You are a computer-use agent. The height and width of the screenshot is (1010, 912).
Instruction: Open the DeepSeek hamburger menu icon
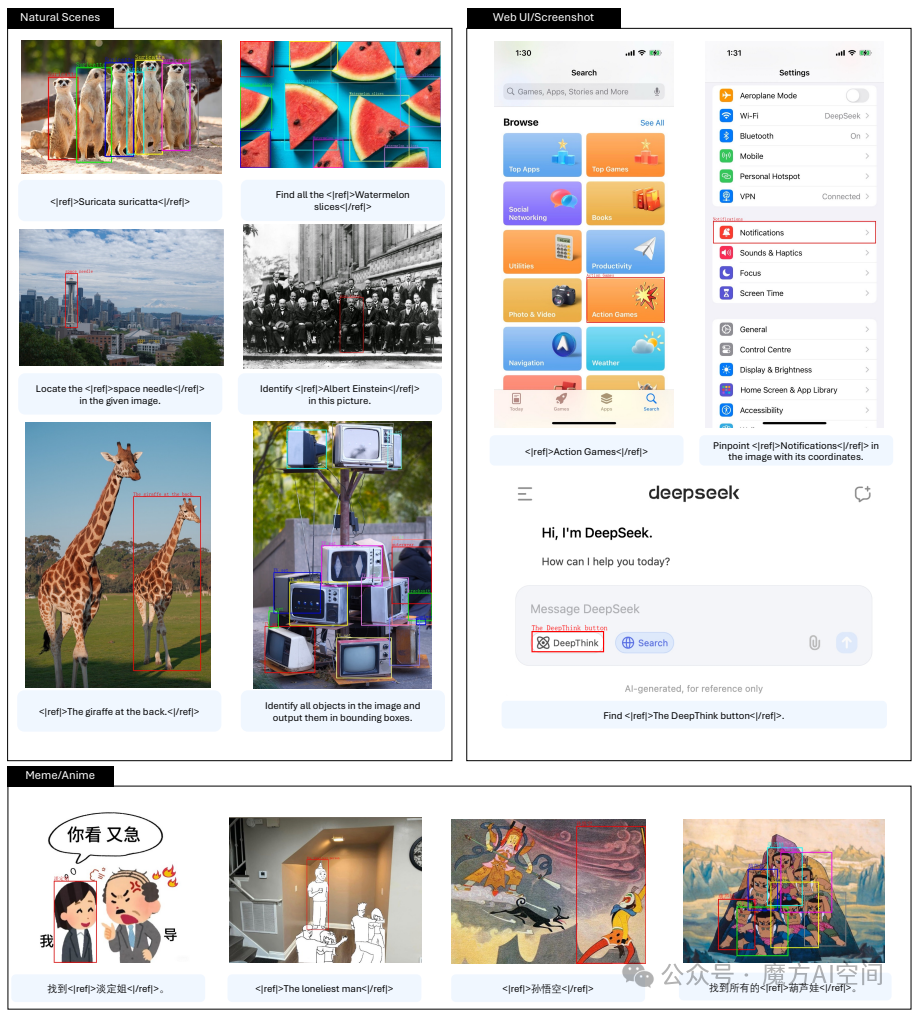point(525,494)
